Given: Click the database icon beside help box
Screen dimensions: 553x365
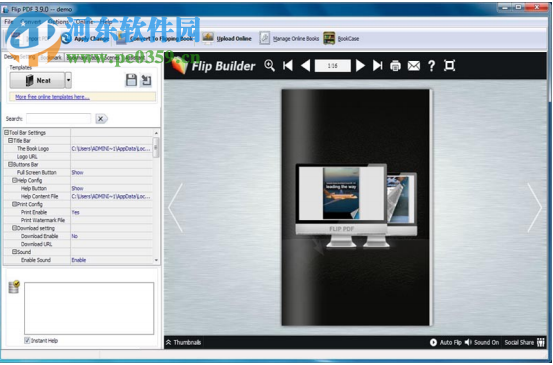Looking at the screenshot, I should pos(14,287).
